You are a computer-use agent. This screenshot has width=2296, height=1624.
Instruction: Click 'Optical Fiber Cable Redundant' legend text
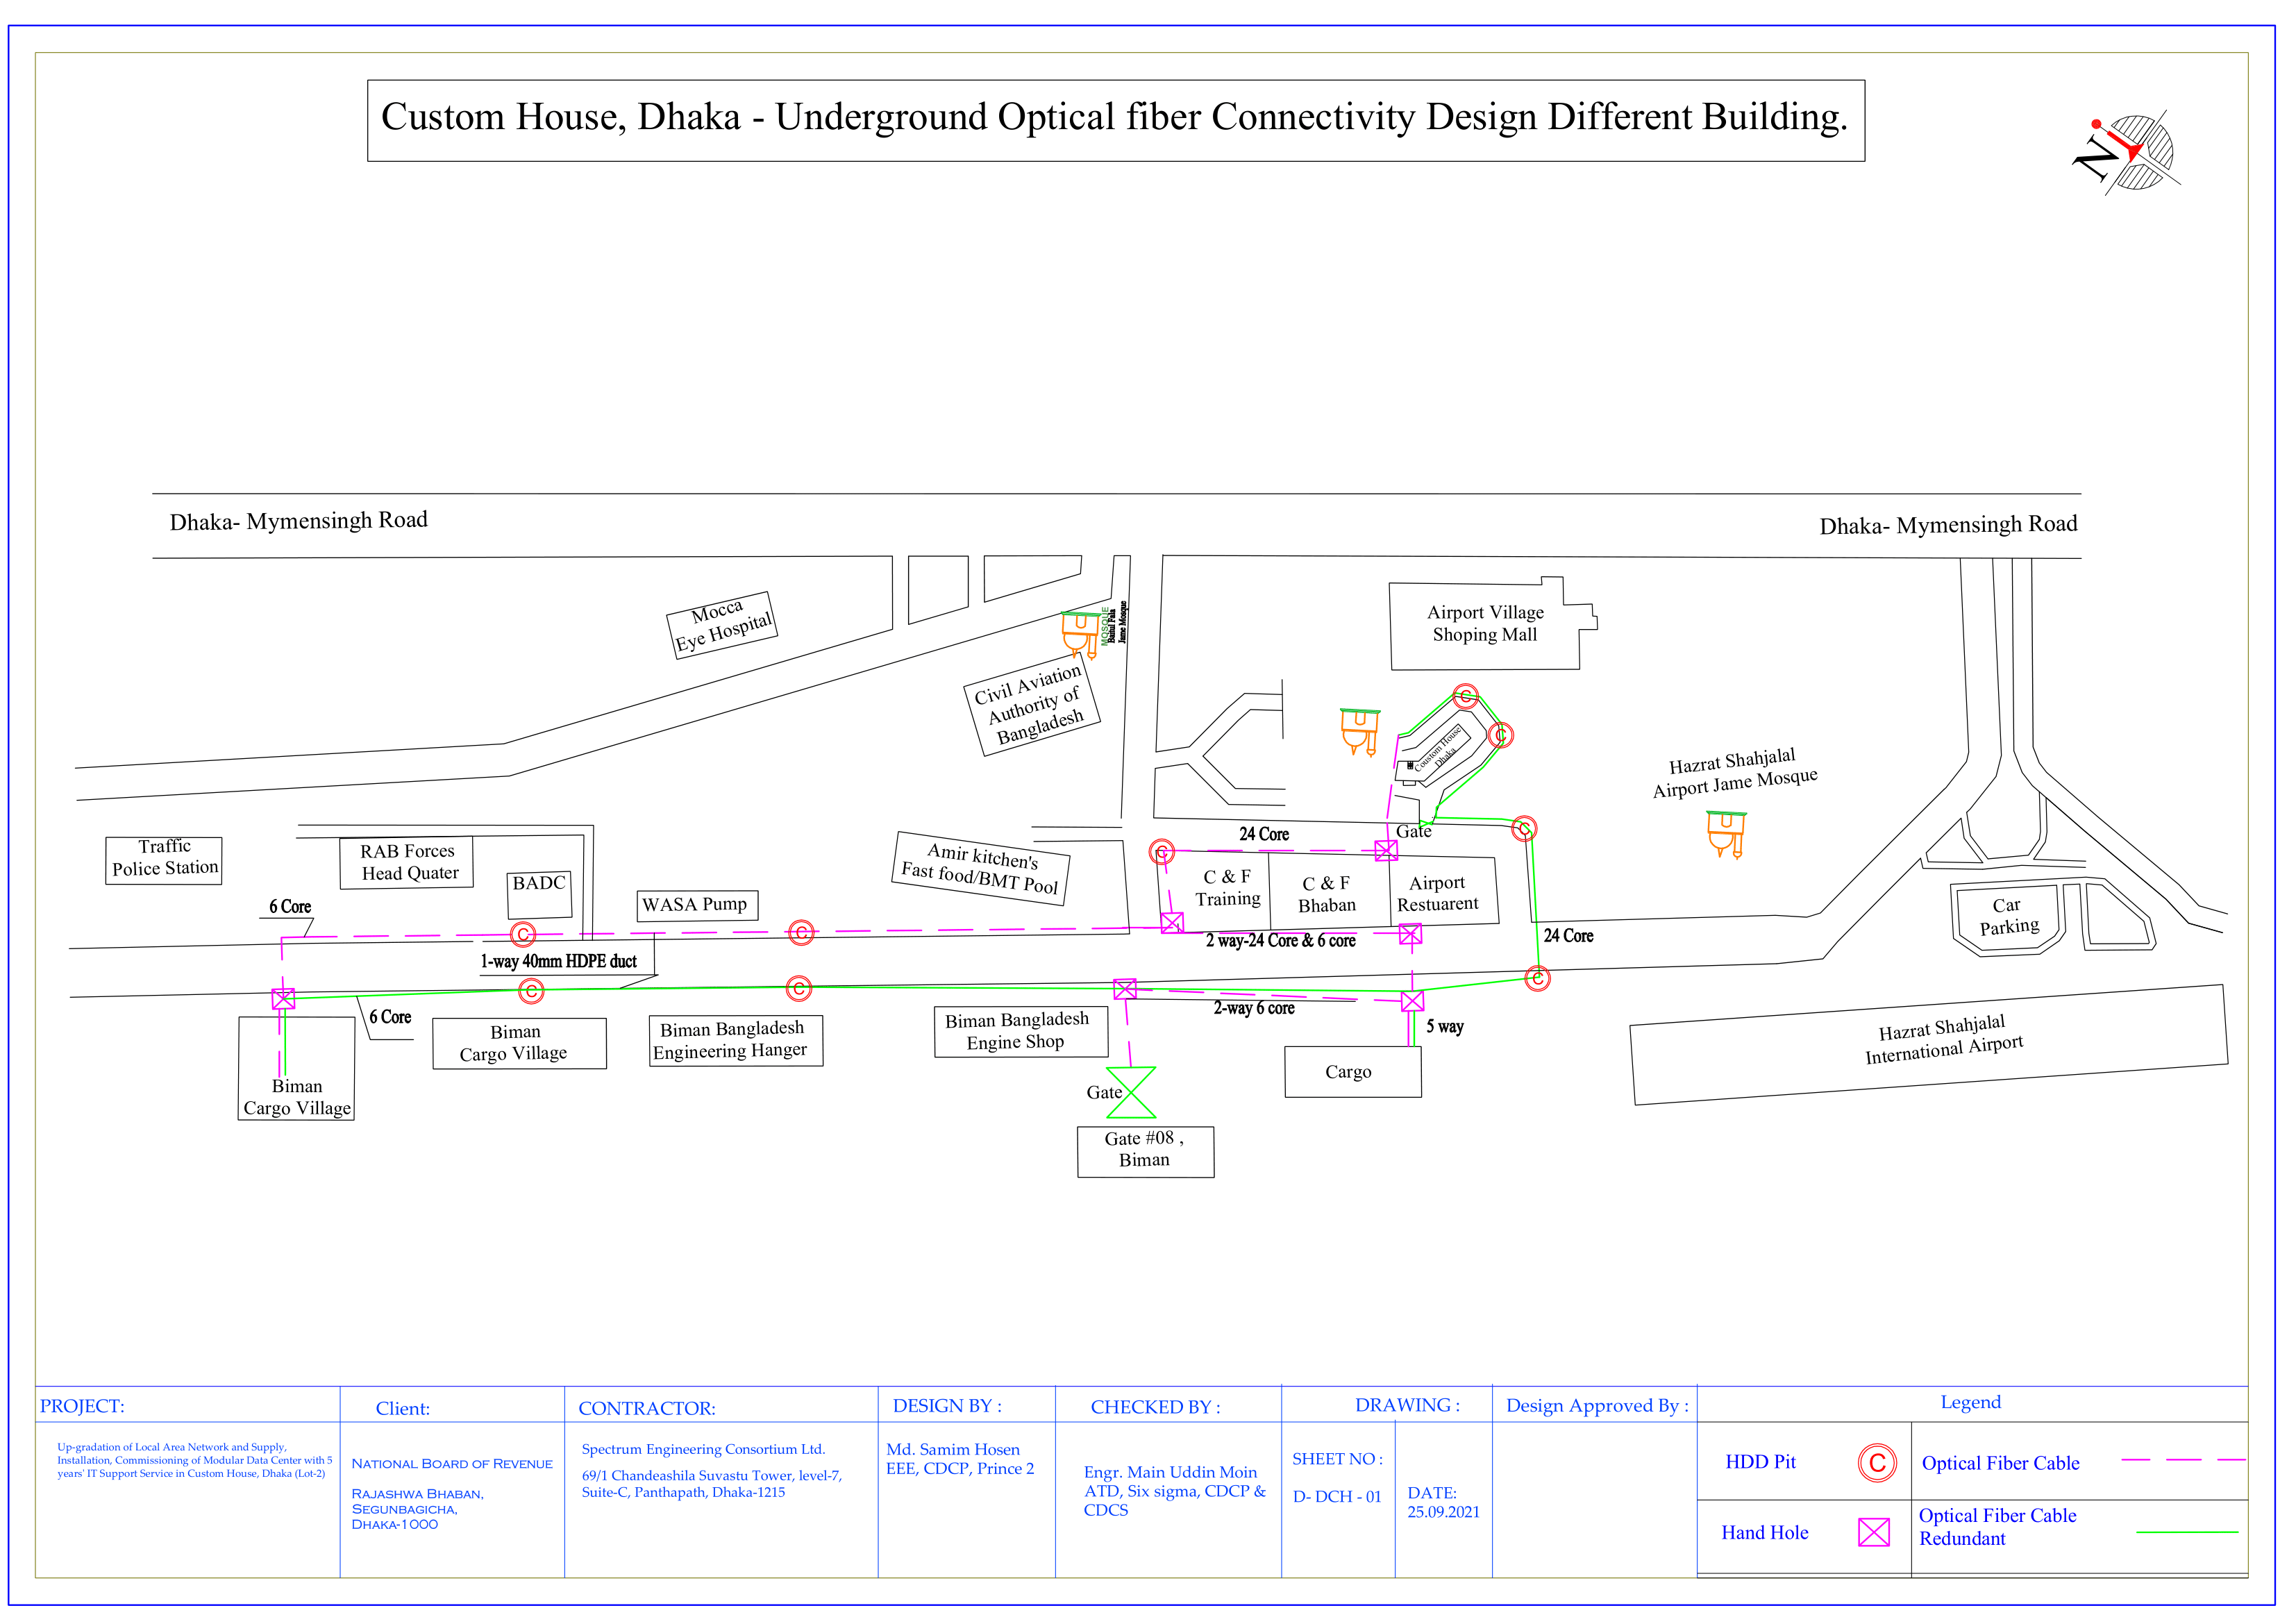[1997, 1527]
